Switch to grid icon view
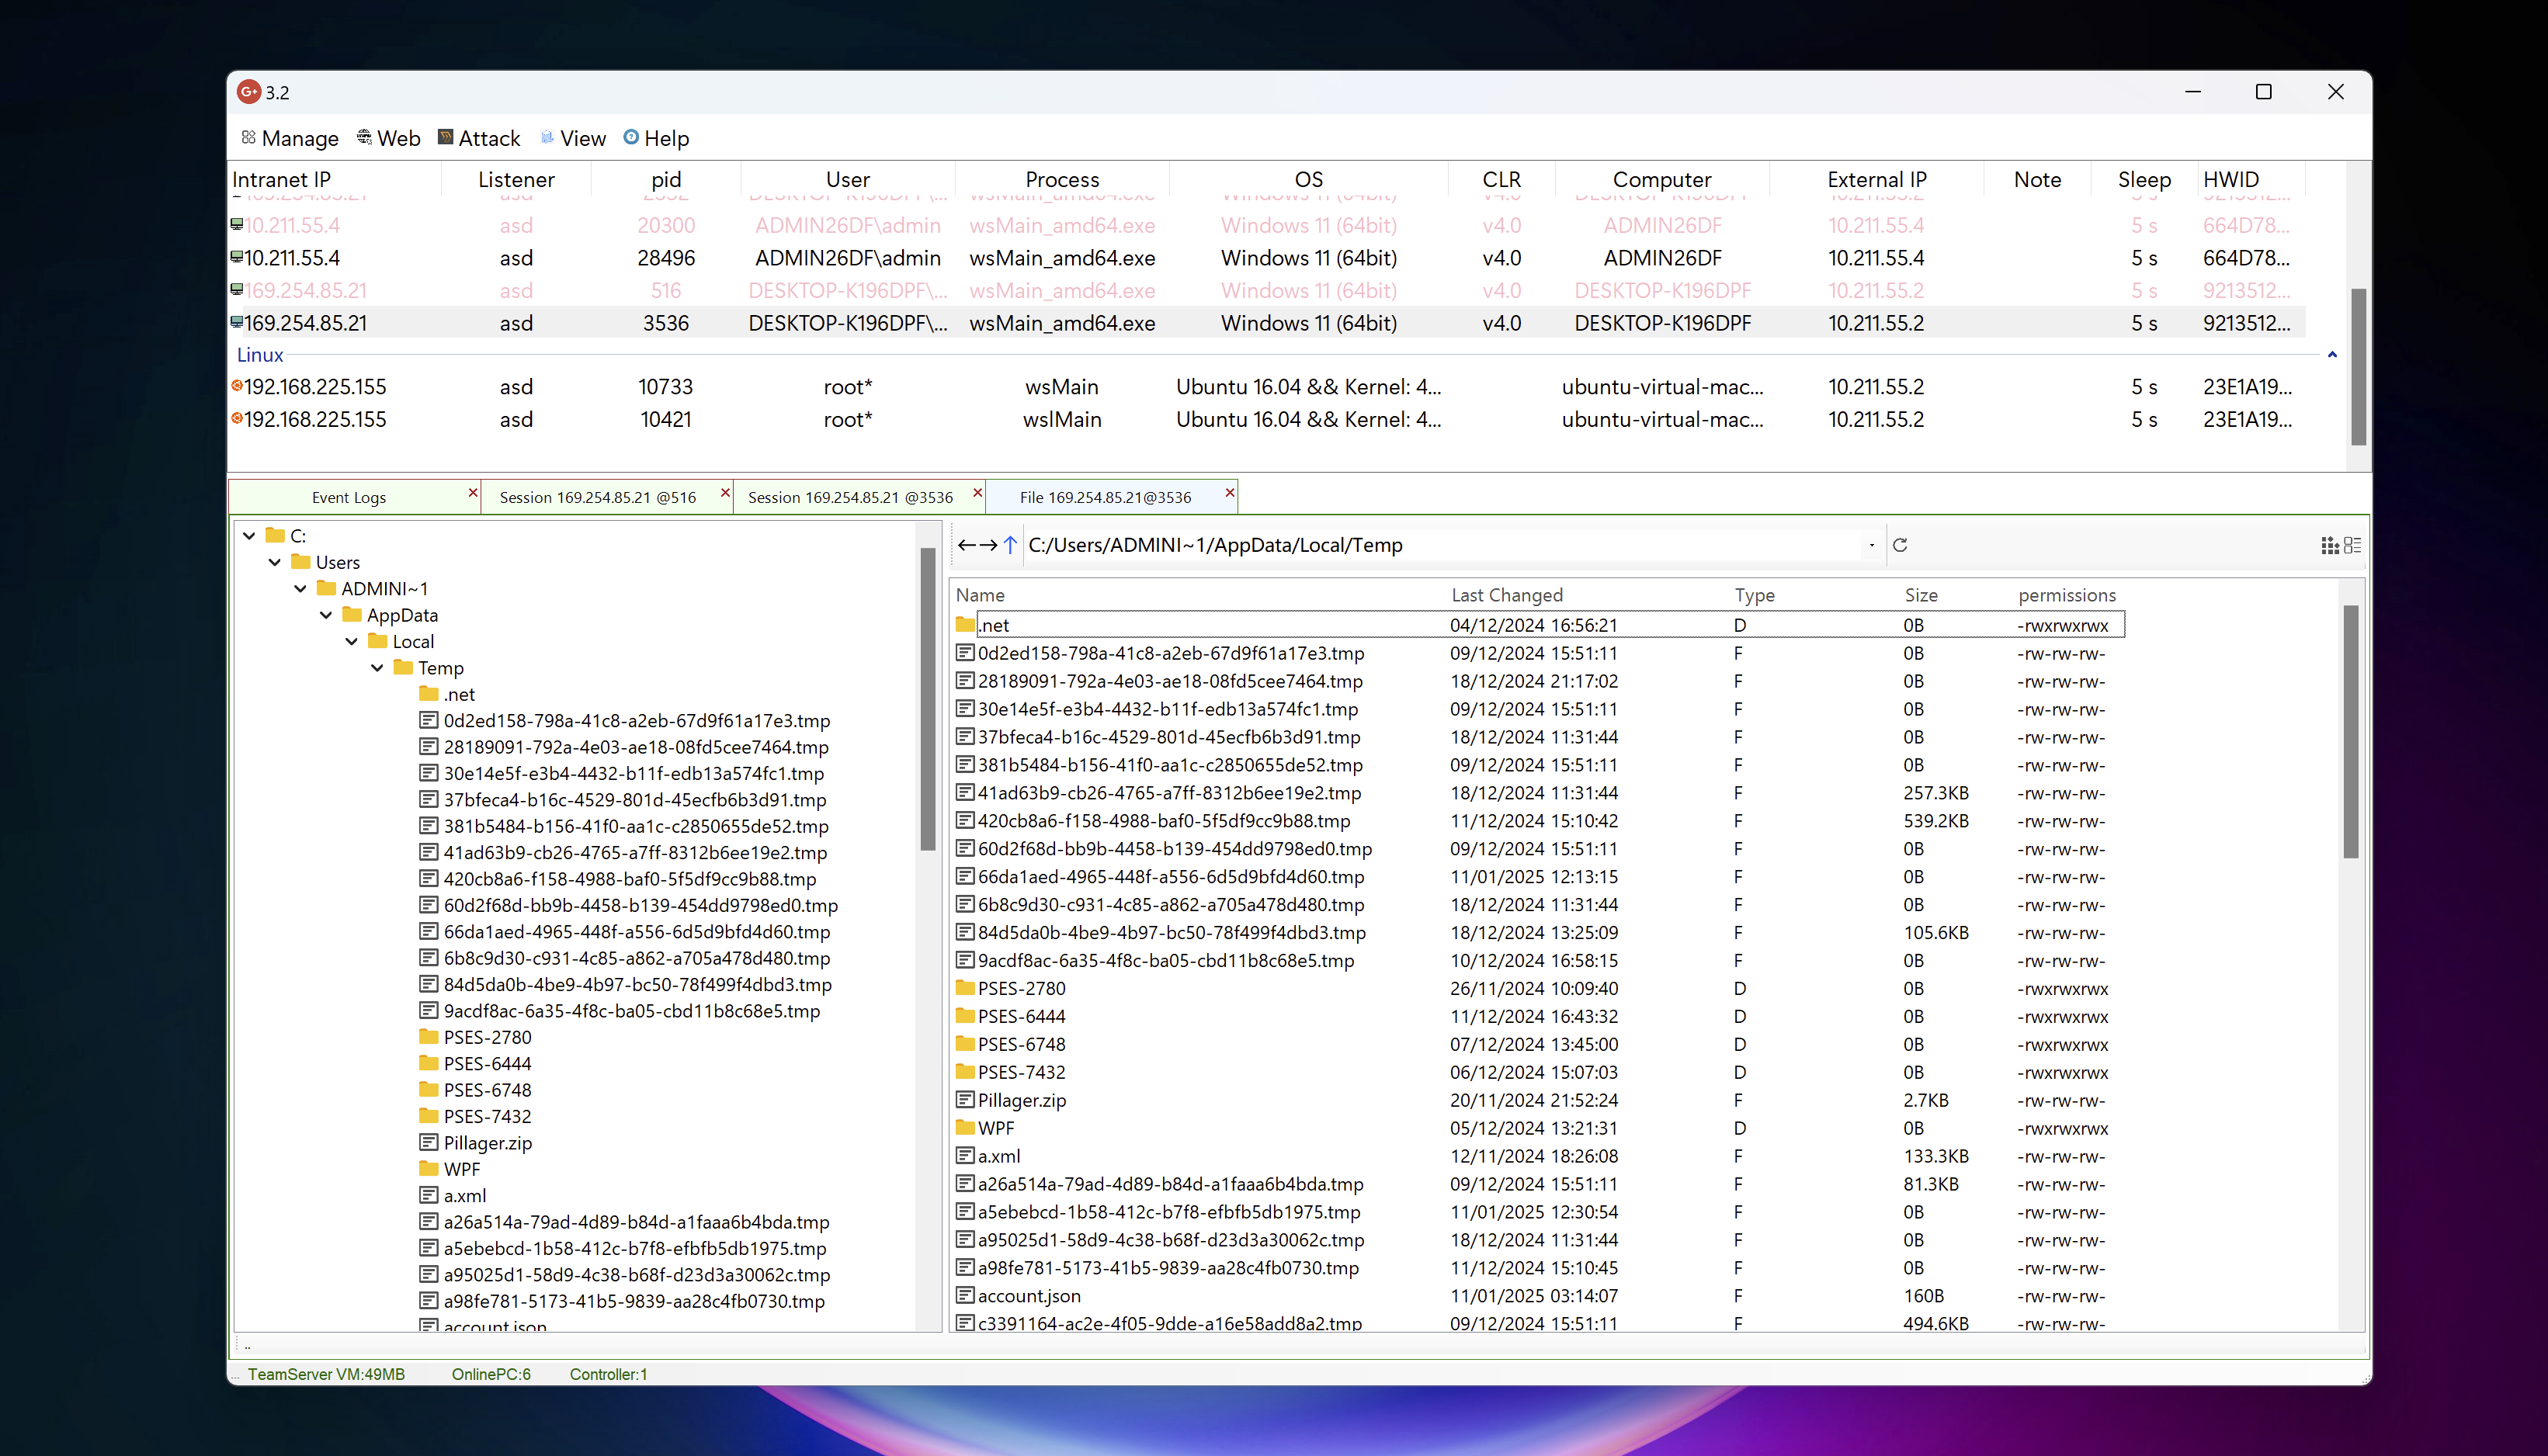 pos(2329,545)
